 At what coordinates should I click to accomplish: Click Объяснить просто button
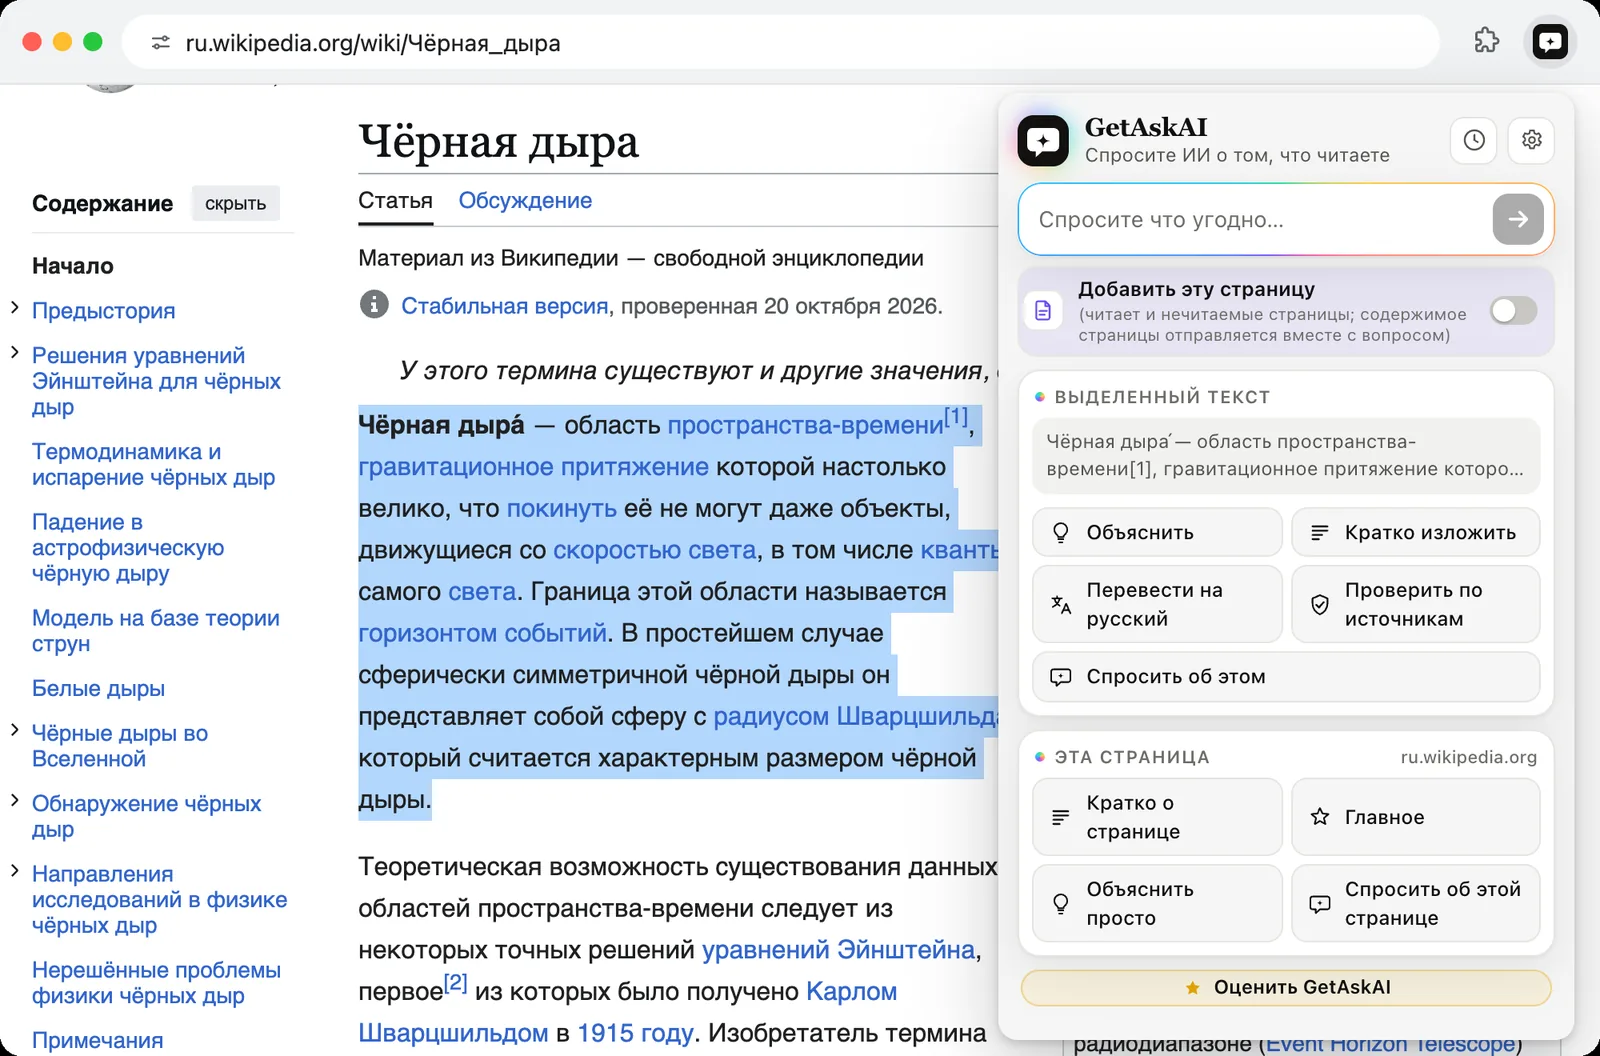[x=1157, y=904]
